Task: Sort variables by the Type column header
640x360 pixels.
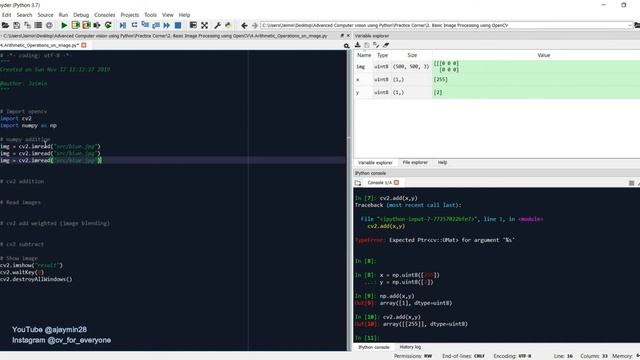Action: coord(382,55)
